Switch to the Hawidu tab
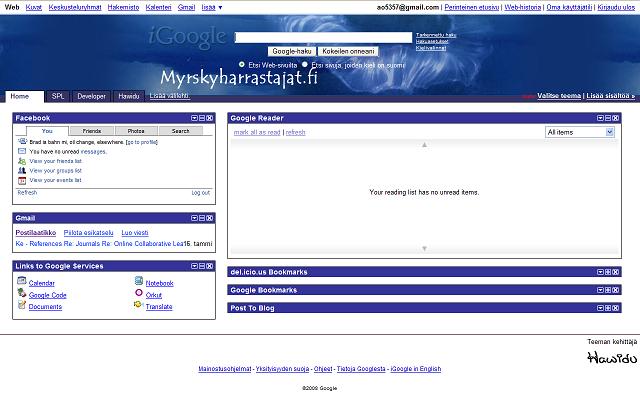This screenshot has width=640, height=395. click(x=129, y=96)
